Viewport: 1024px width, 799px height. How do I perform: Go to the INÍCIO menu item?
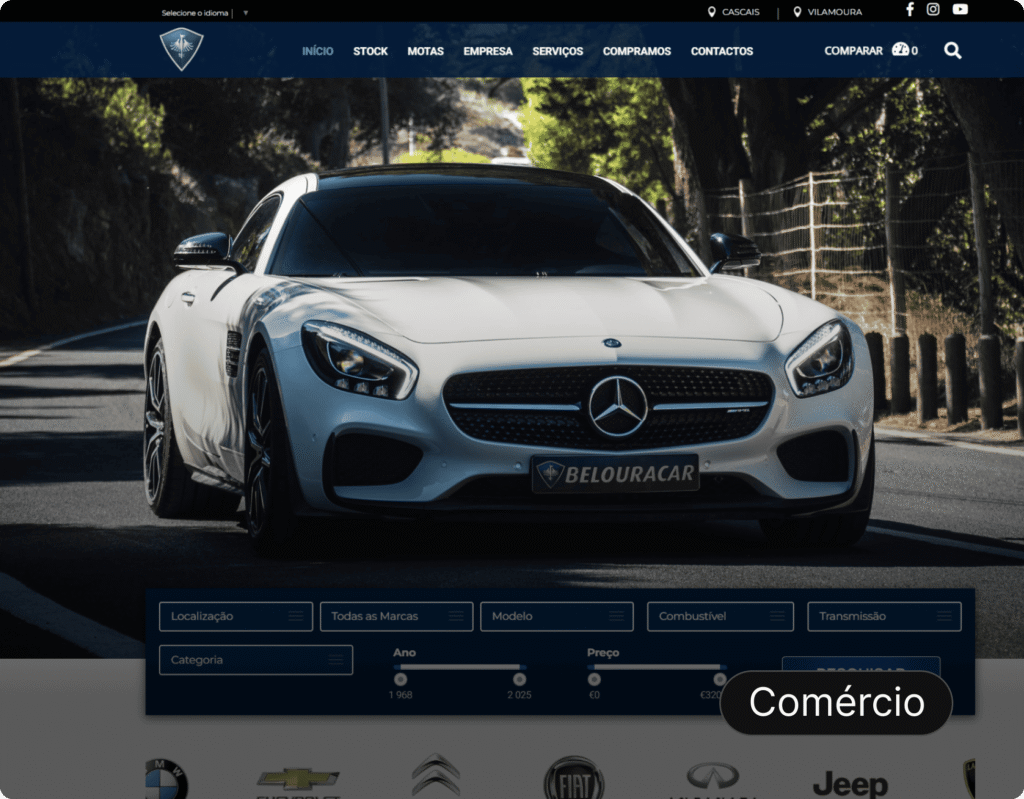point(317,51)
